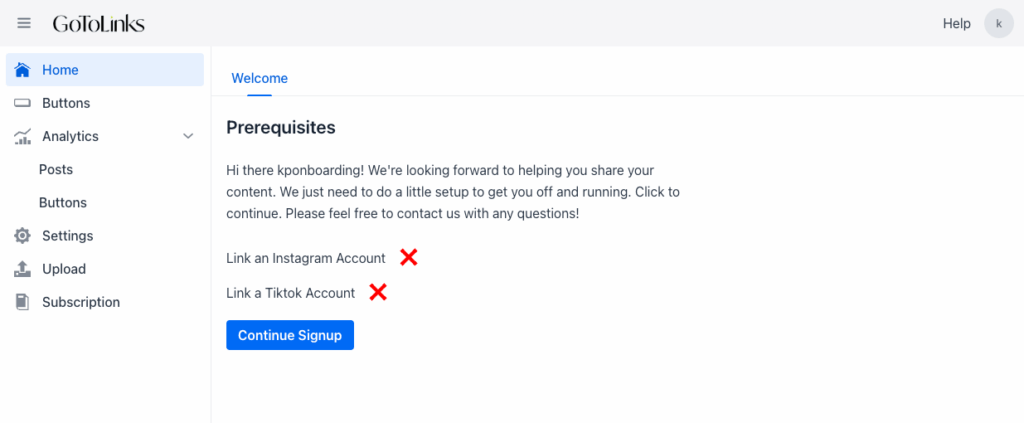Click Link a Tiktok Account text
Viewport: 1024px width, 423px height.
291,293
